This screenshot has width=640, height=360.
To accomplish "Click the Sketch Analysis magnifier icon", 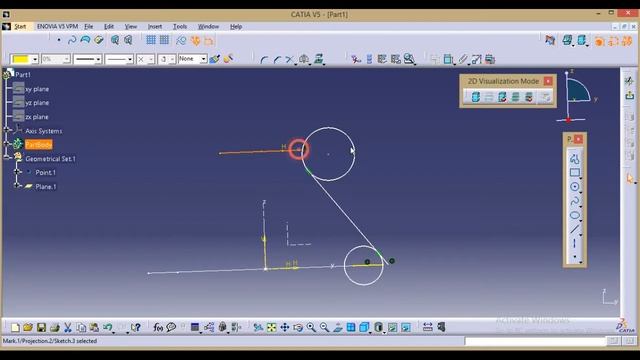I will pyautogui.click(x=409, y=59).
